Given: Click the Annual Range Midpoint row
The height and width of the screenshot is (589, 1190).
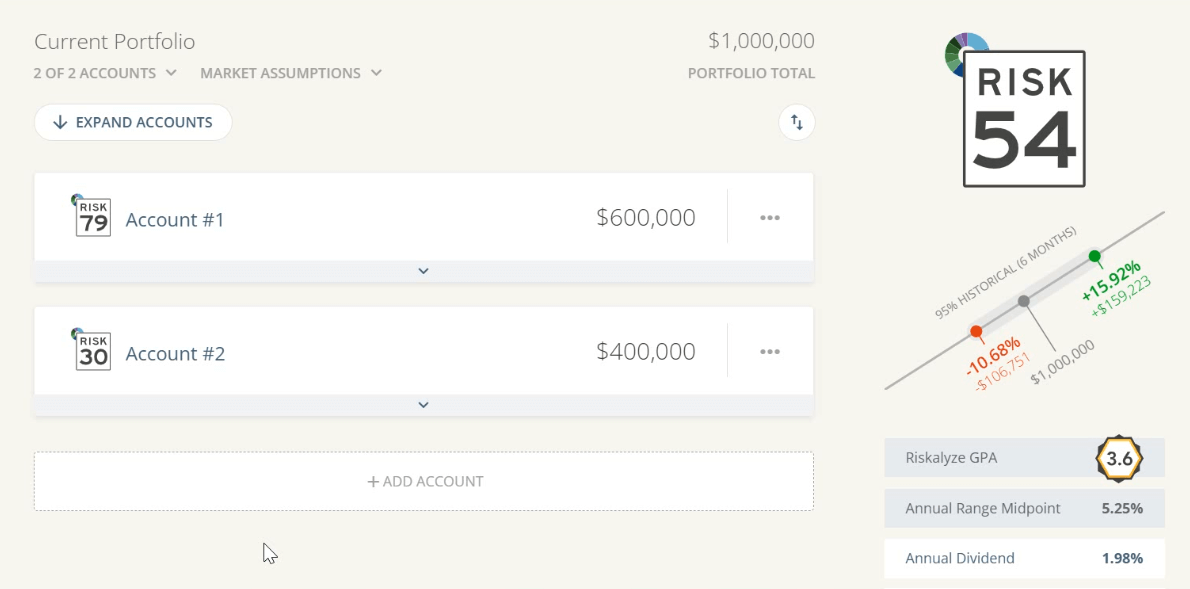Looking at the screenshot, I should coord(1024,508).
